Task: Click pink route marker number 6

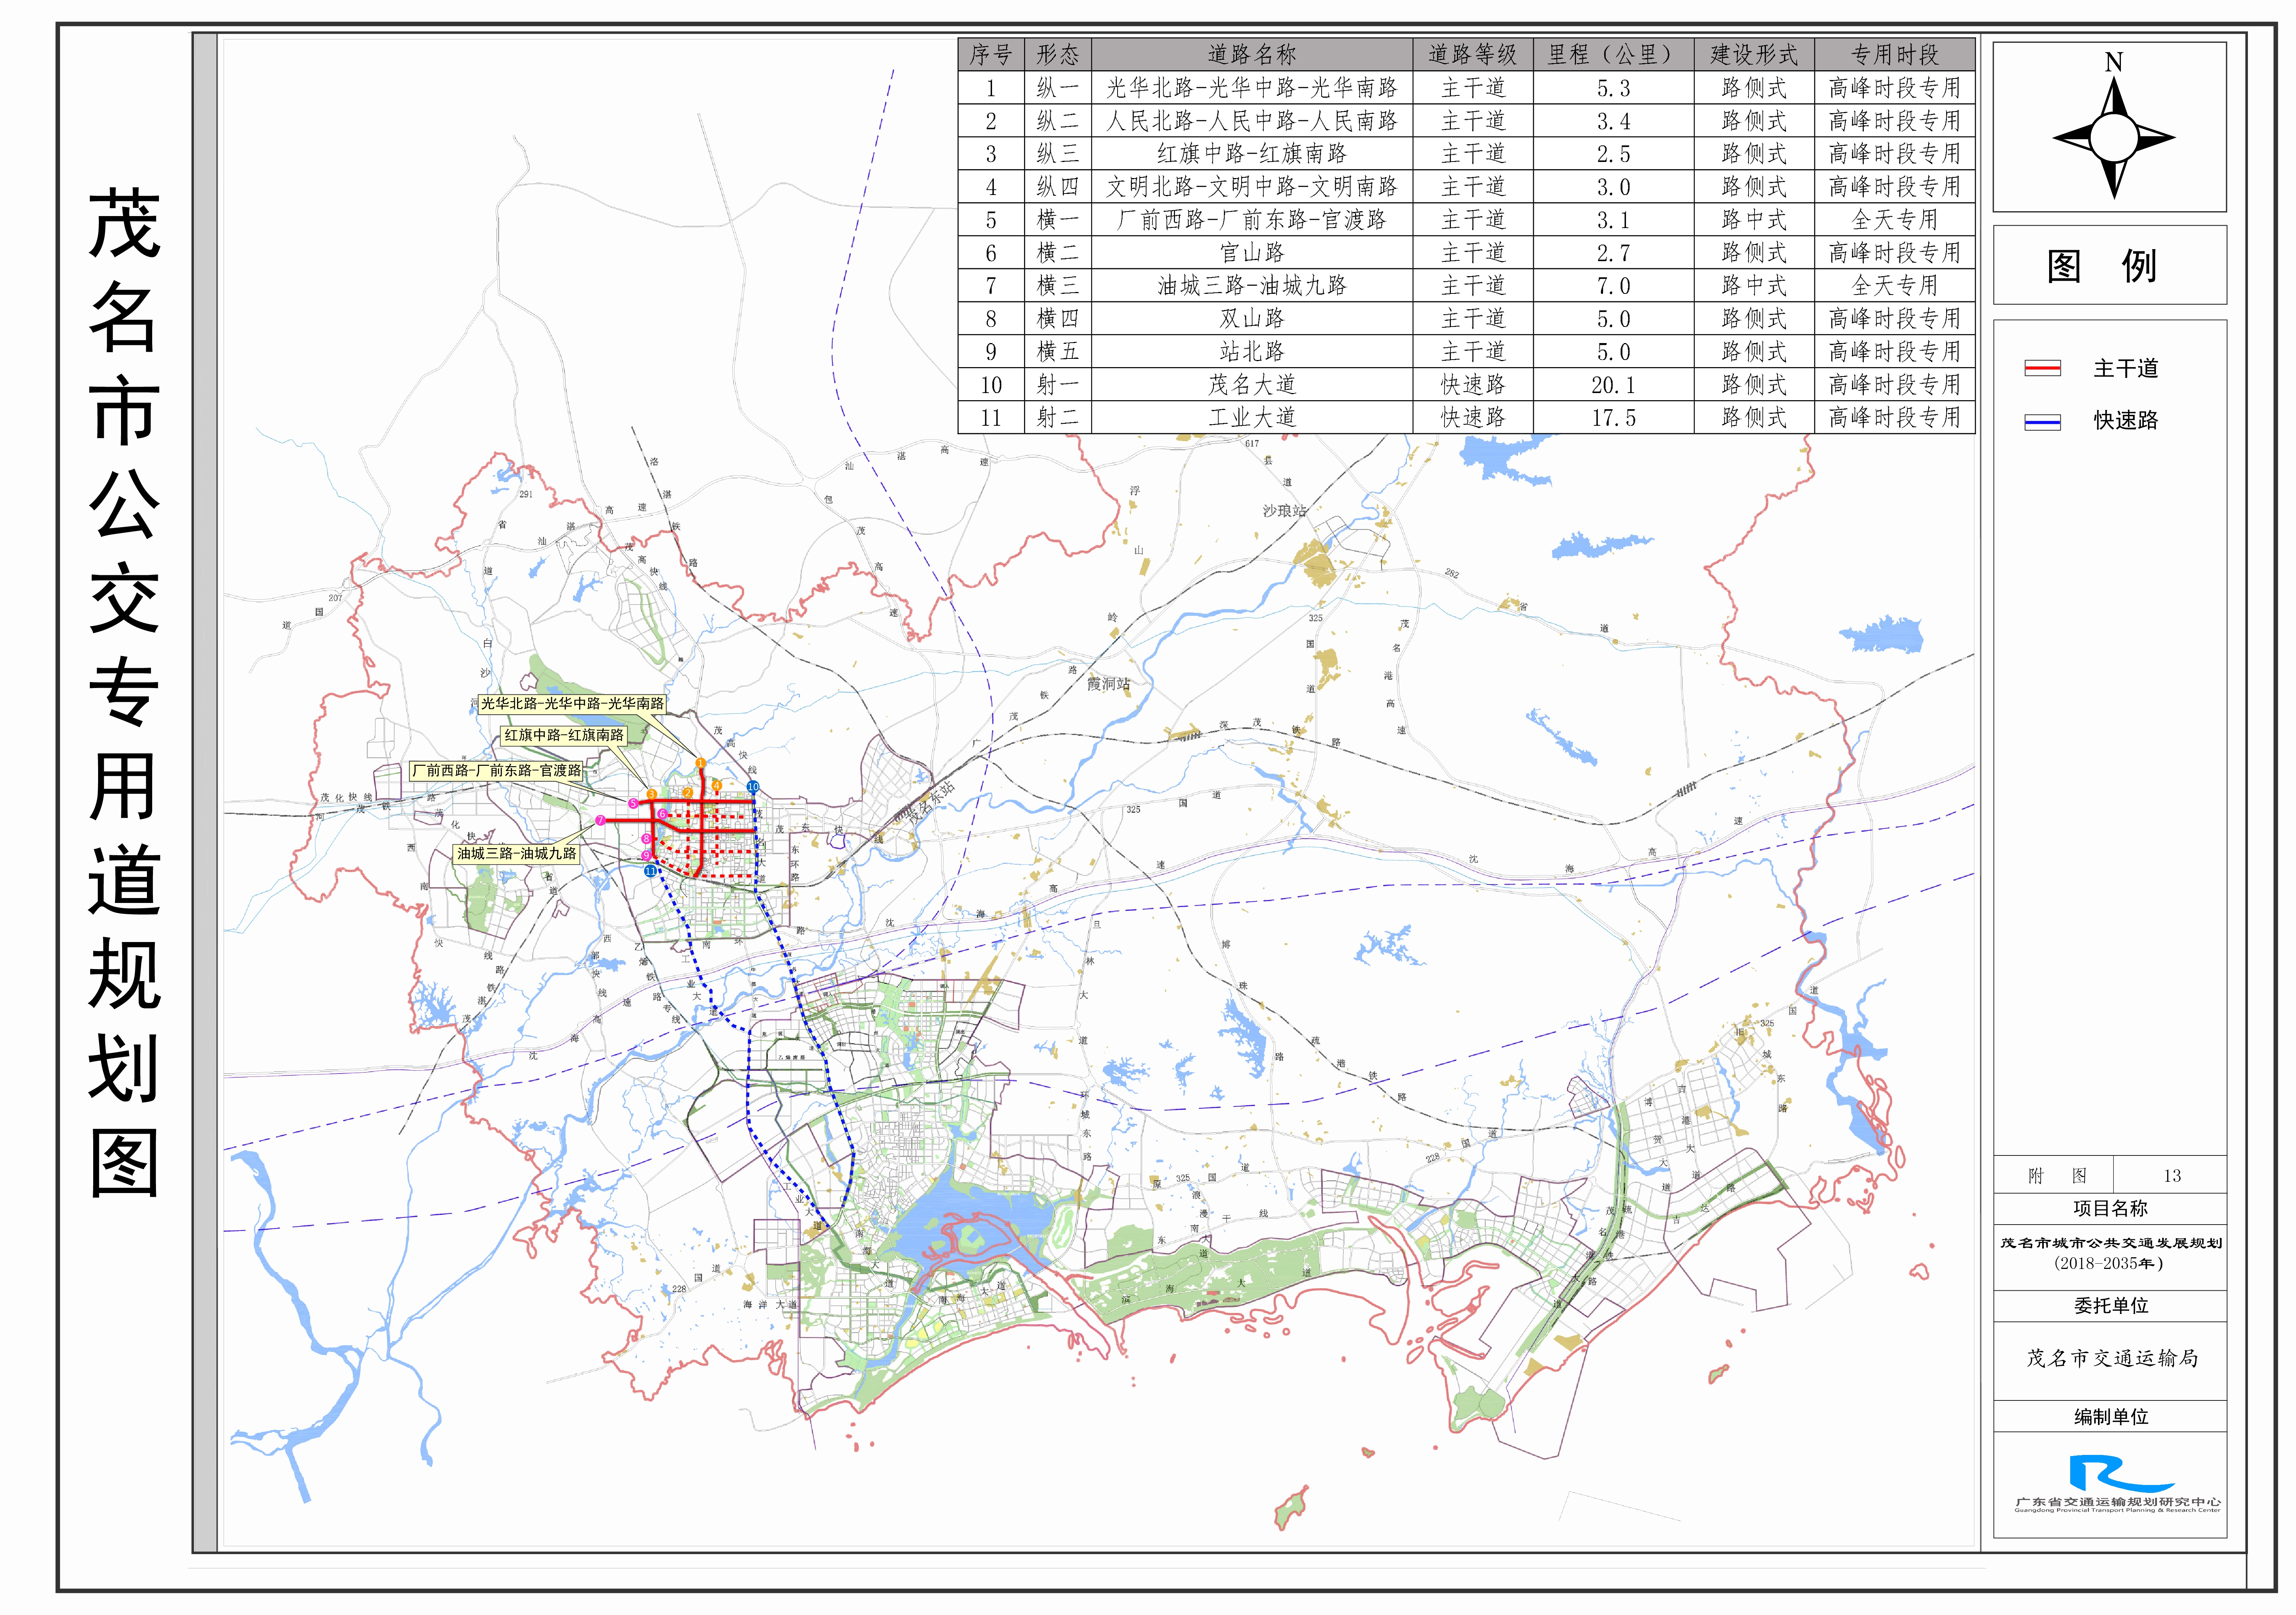Action: 663,814
